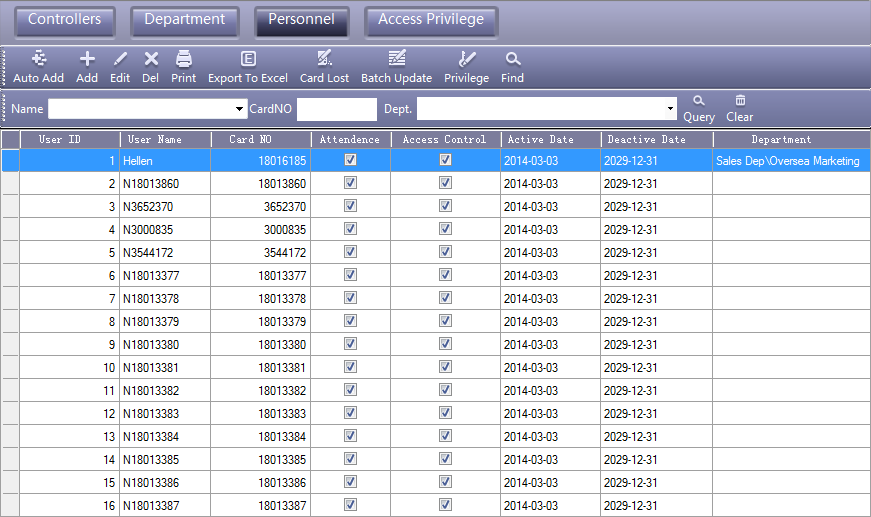The image size is (871, 517).
Task: Switch to the Department tab
Action: (184, 22)
